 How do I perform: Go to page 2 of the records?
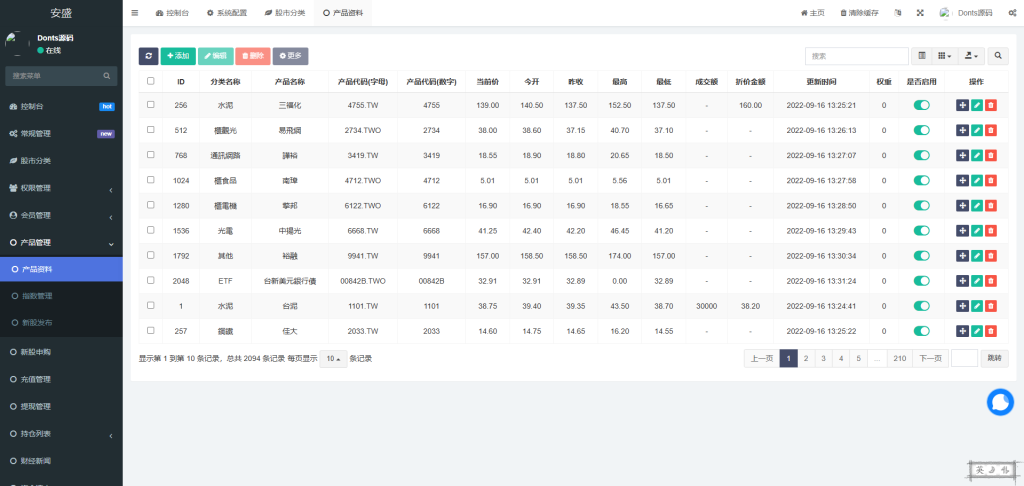tap(805, 358)
